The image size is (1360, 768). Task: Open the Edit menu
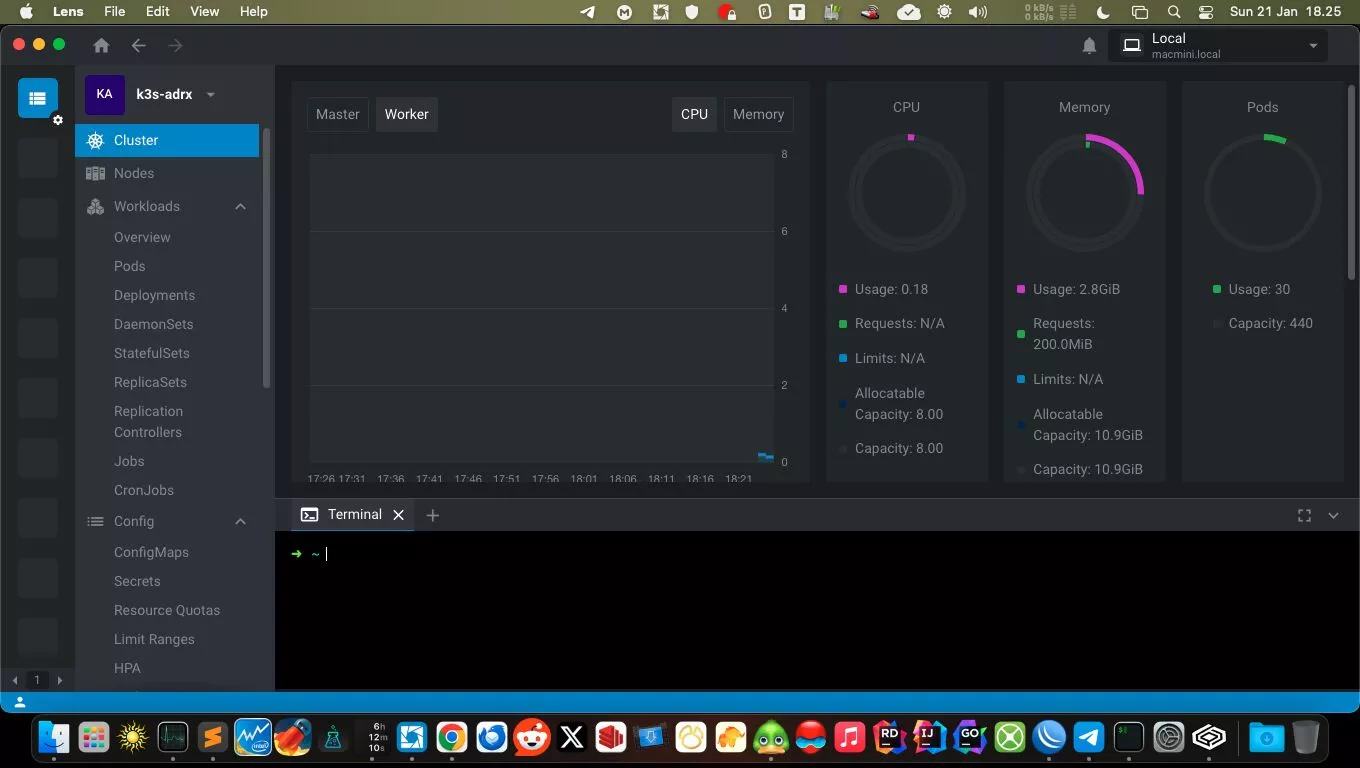pos(157,12)
